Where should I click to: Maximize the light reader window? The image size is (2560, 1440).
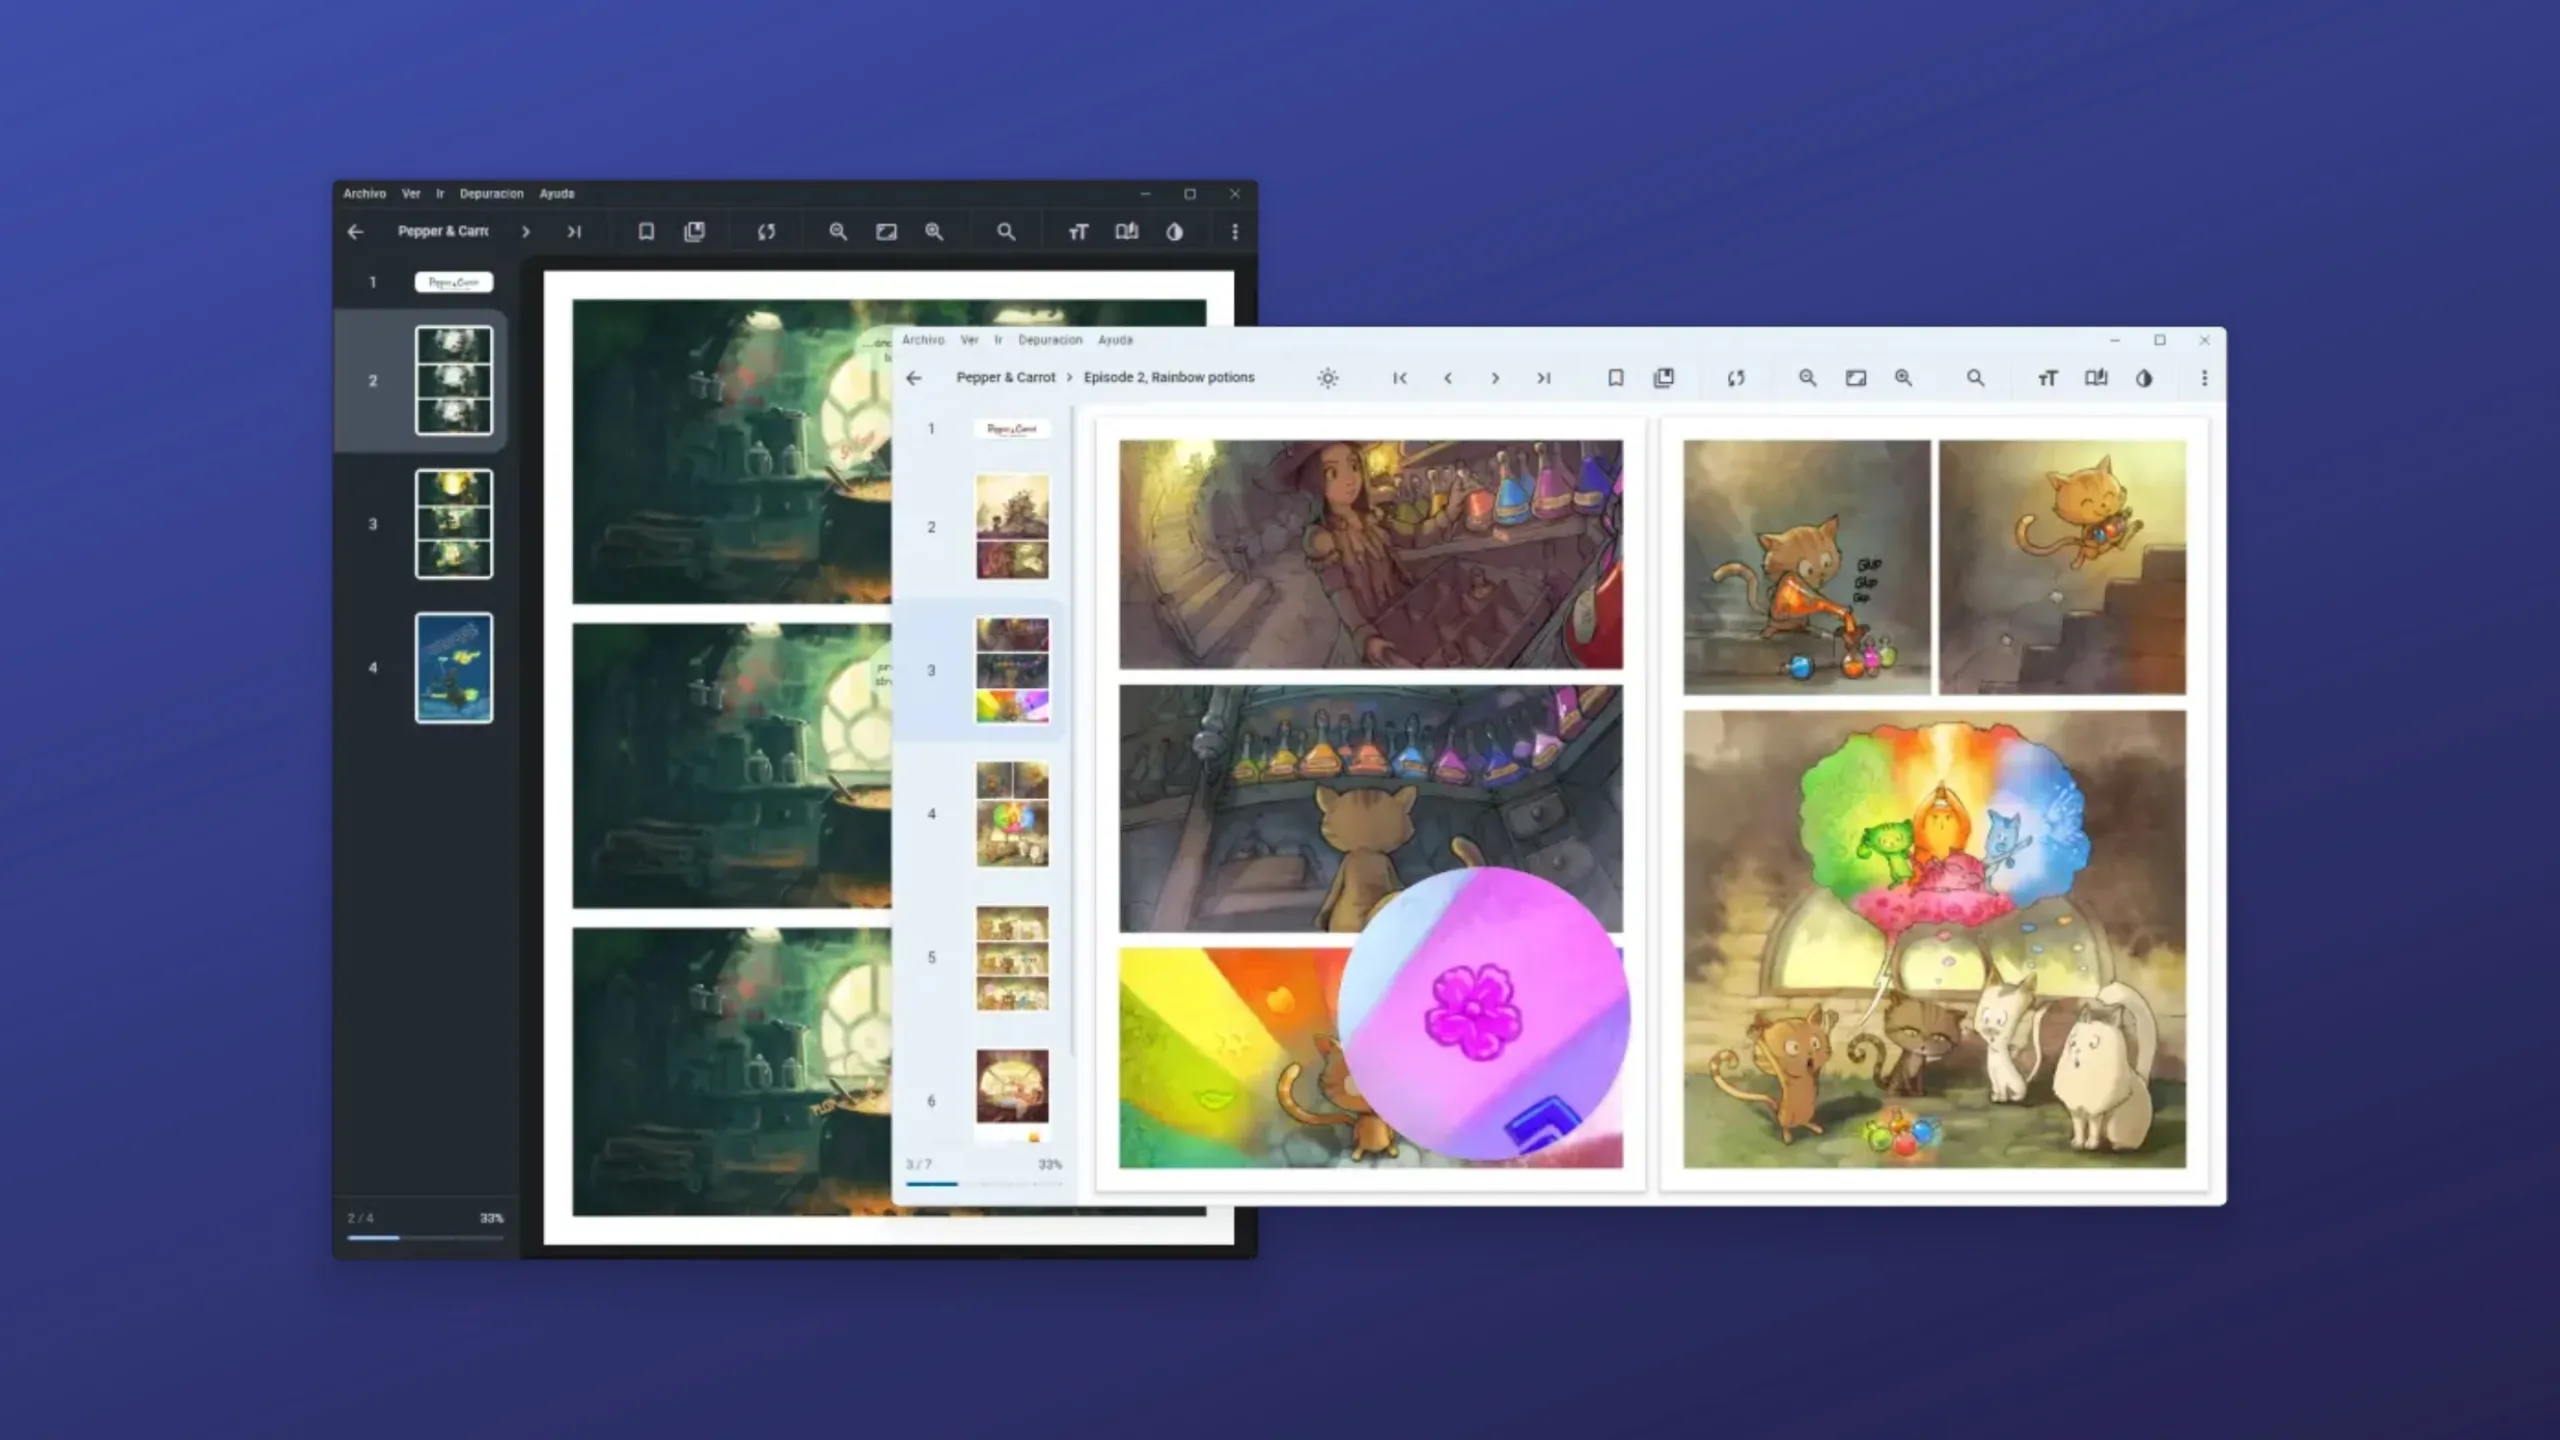pos(2159,340)
